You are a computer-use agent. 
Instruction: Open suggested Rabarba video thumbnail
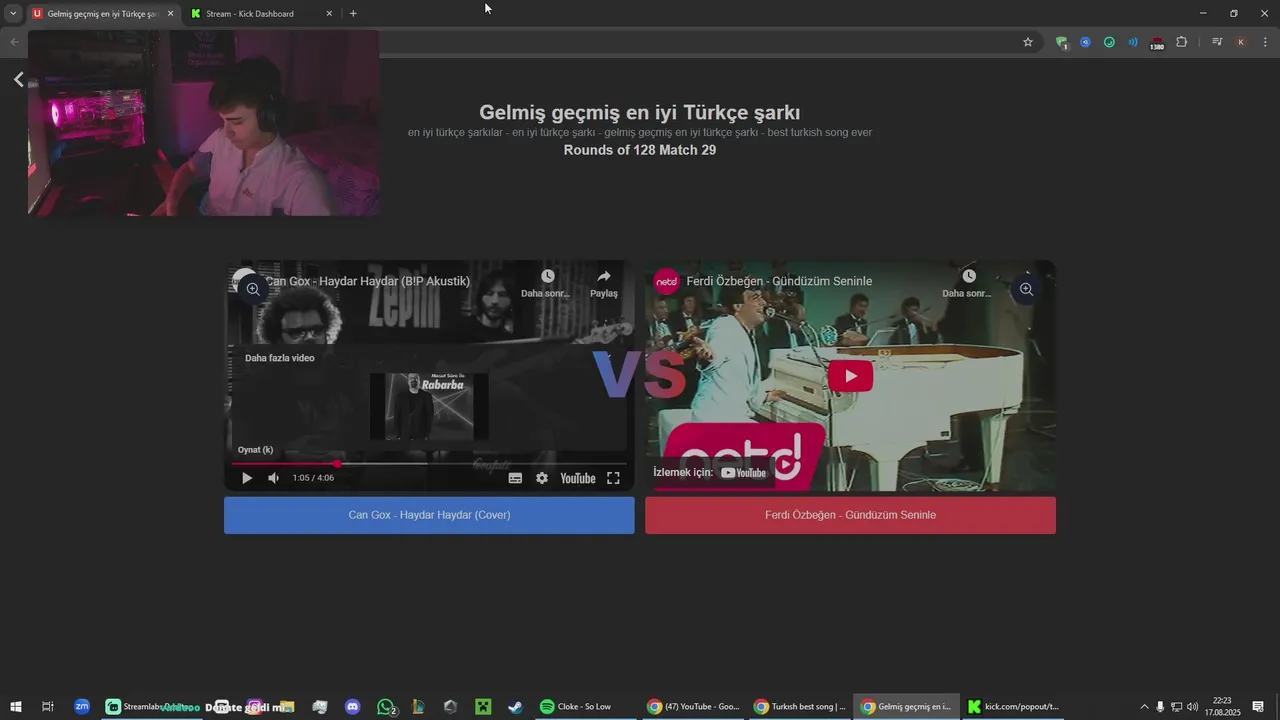[x=429, y=406]
